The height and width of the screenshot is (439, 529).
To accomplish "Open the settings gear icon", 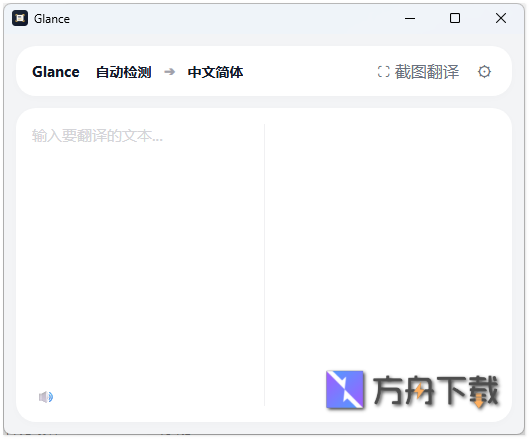I will [x=484, y=72].
